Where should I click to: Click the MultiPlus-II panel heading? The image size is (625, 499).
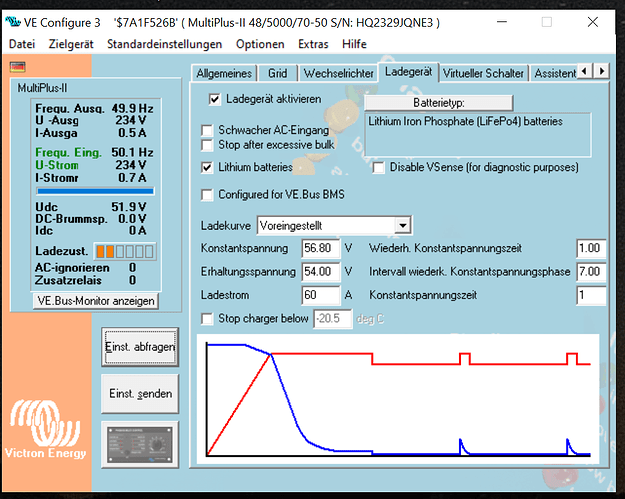point(42,88)
